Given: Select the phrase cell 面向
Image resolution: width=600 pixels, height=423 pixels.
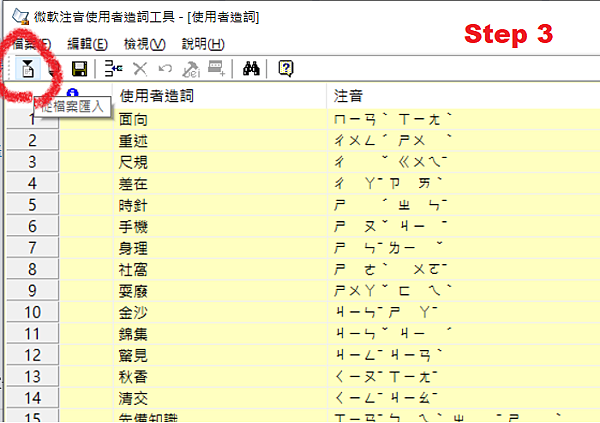Looking at the screenshot, I should pyautogui.click(x=220, y=119).
